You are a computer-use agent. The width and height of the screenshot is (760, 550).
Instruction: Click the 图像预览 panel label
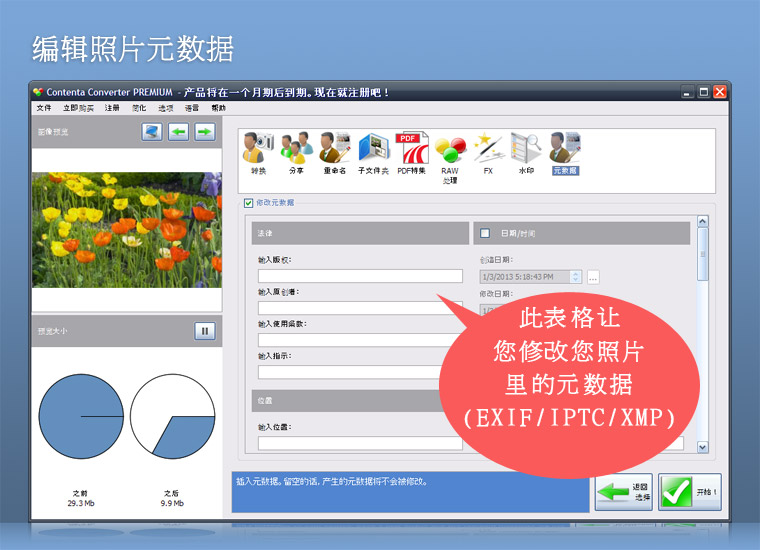[53, 132]
